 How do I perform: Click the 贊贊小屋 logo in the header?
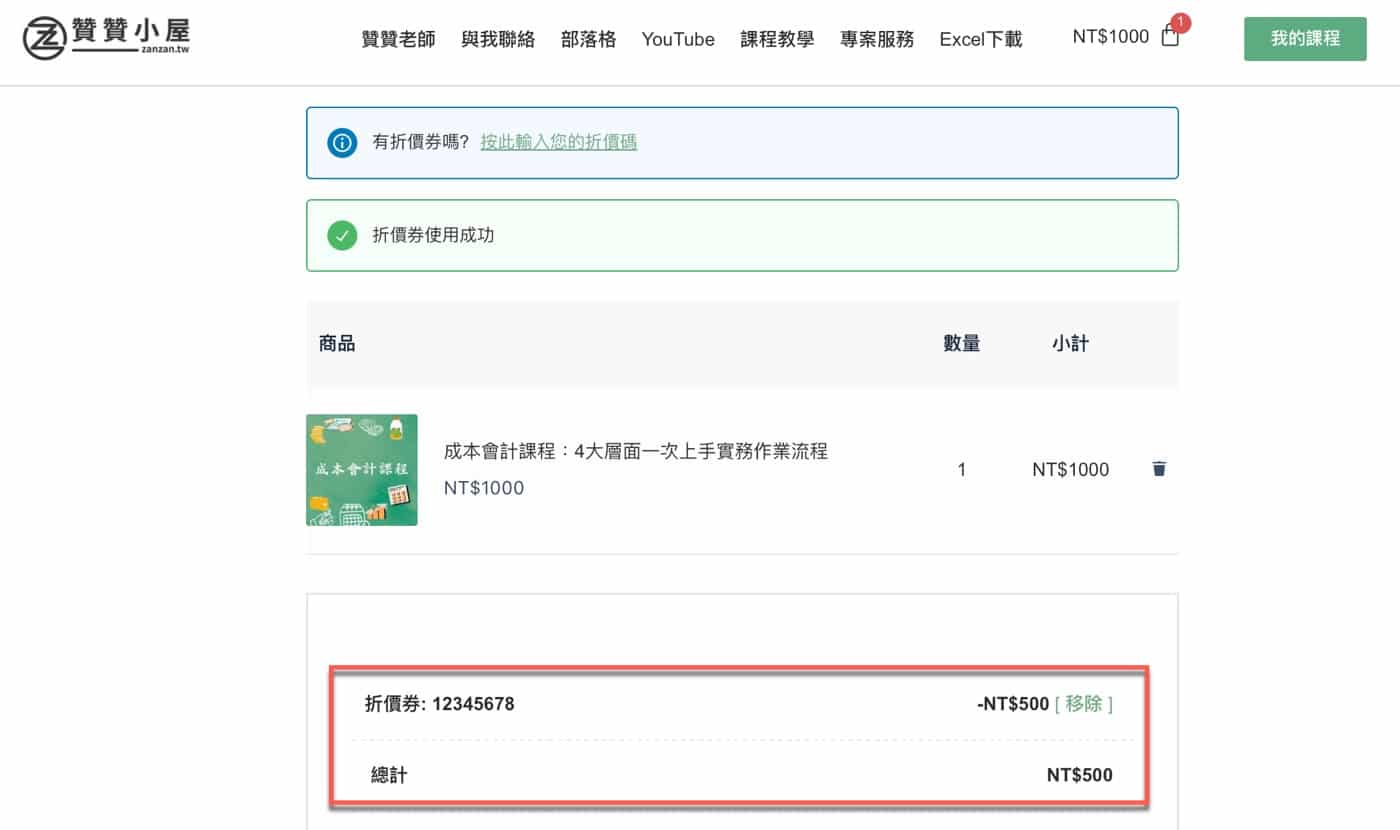point(106,38)
